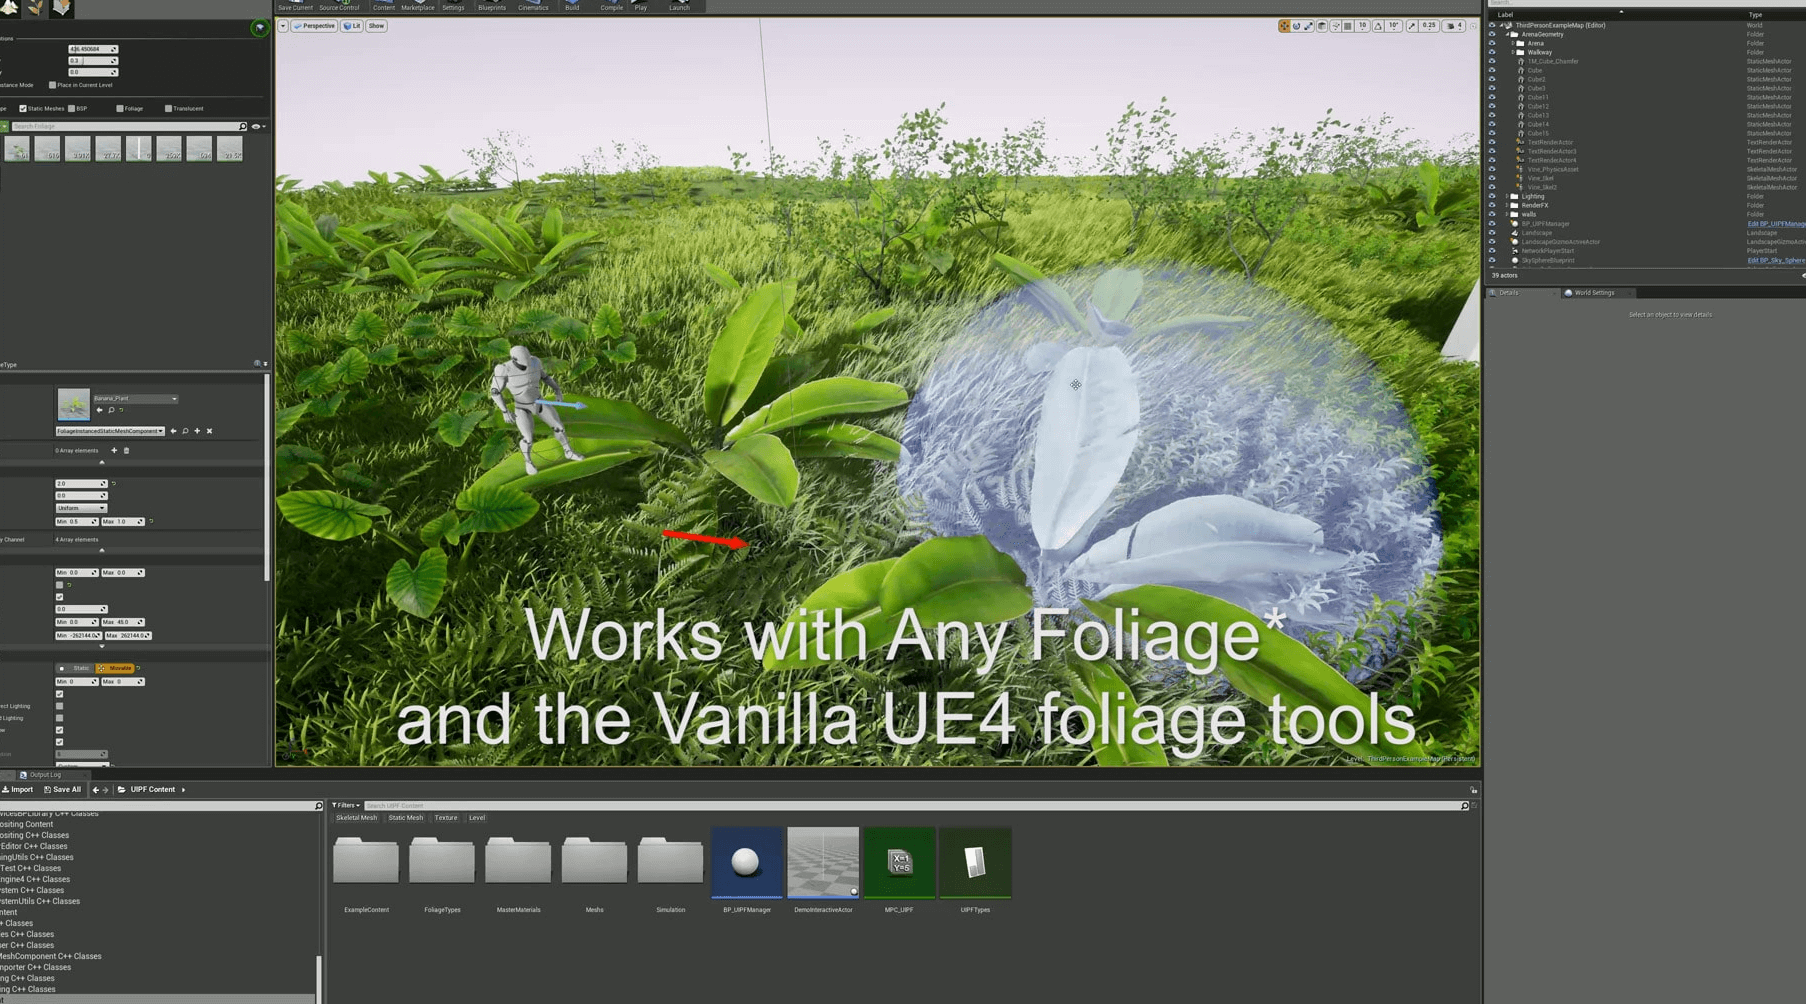Select the Static Mesh filter tab
Viewport: 1806px width, 1004px height.
click(405, 818)
